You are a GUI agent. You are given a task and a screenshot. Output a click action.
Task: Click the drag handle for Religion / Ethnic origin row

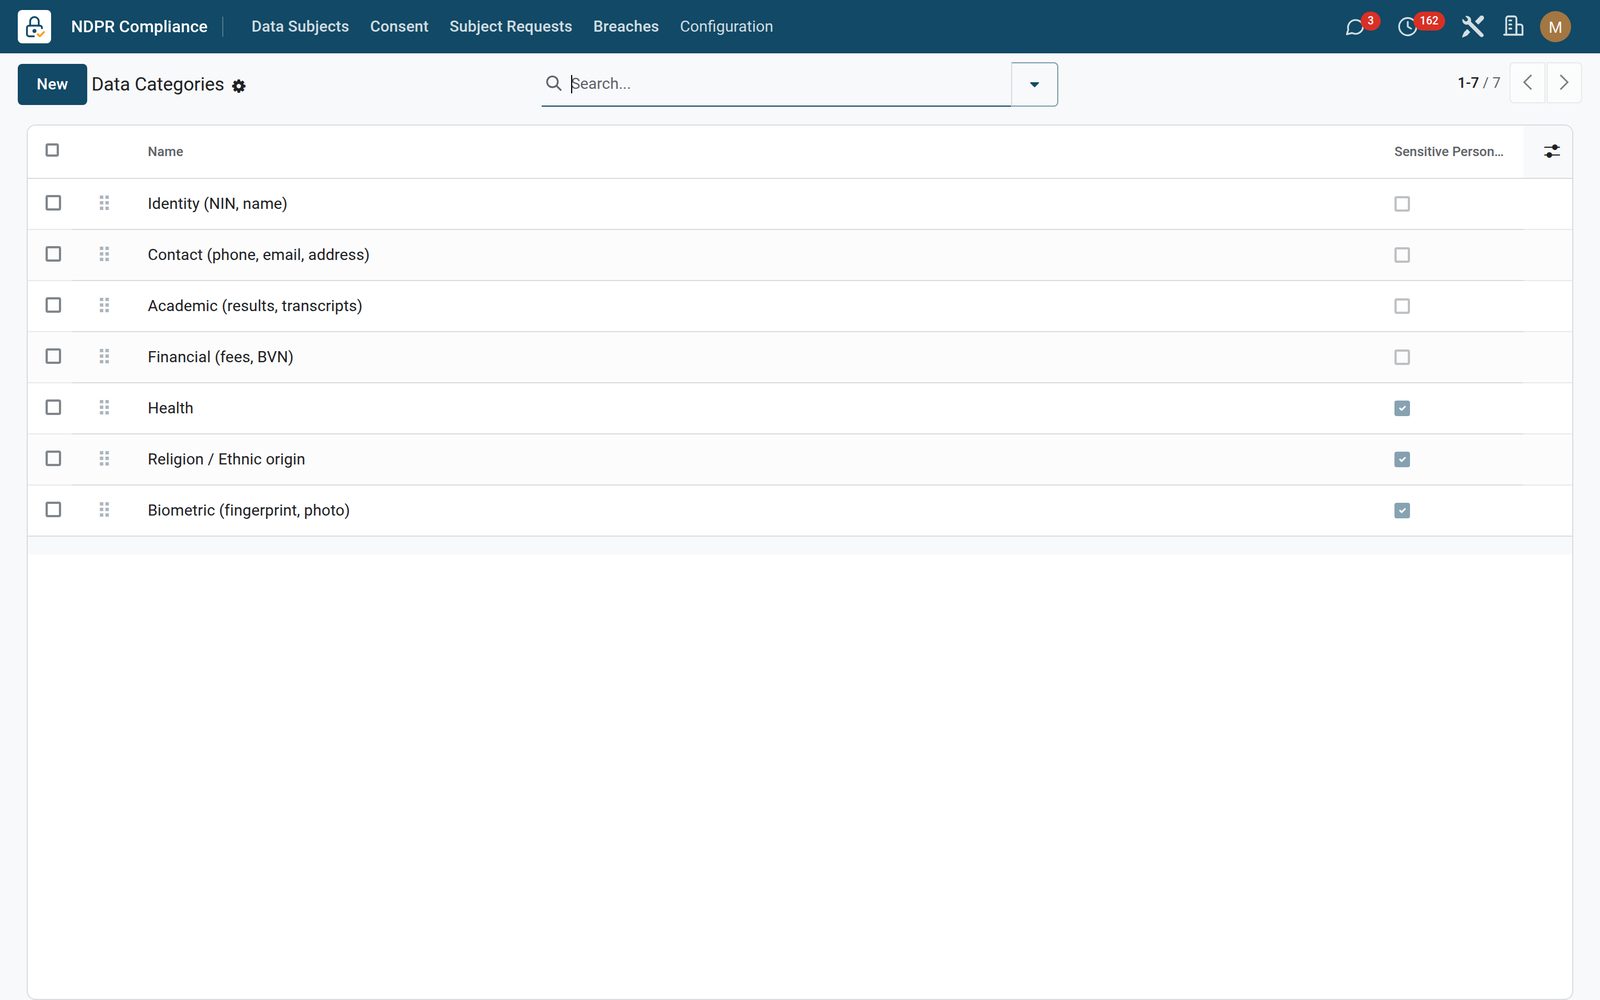click(x=104, y=458)
